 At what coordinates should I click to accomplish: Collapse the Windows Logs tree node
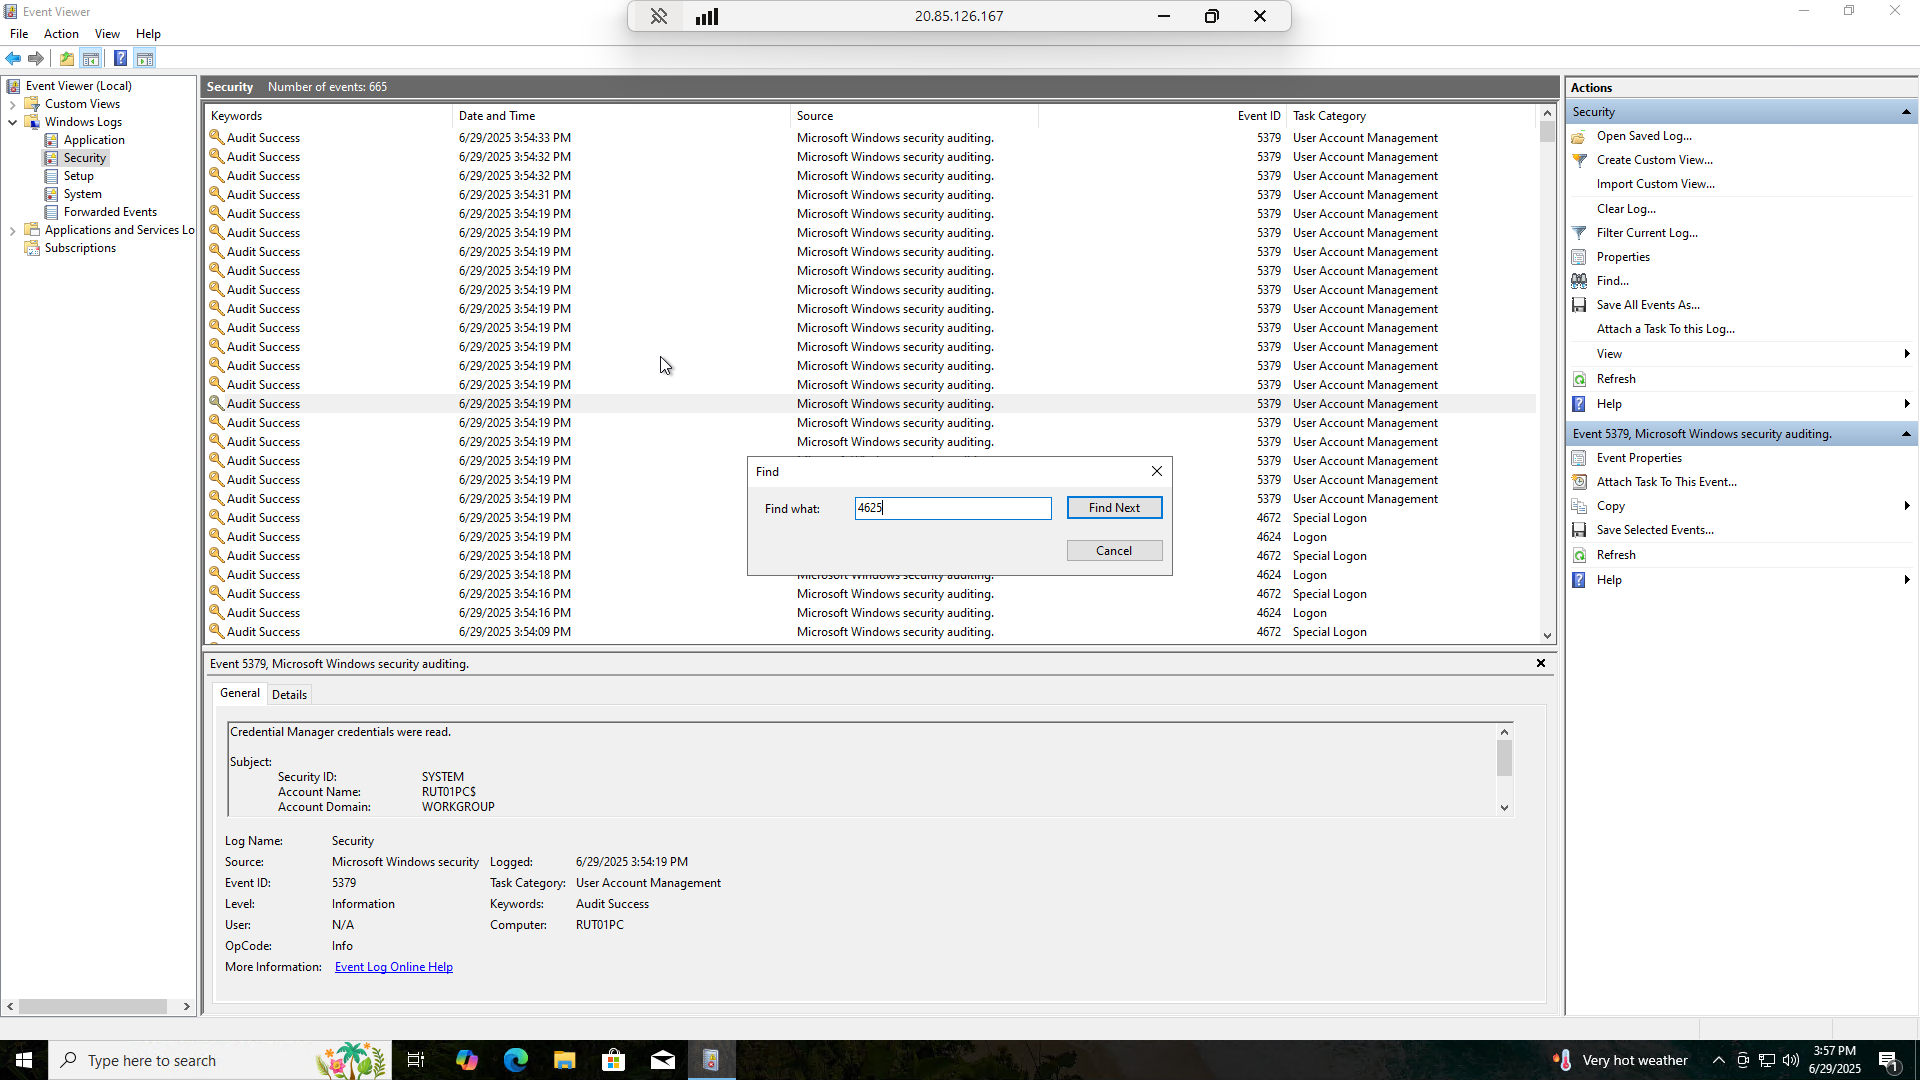12,122
